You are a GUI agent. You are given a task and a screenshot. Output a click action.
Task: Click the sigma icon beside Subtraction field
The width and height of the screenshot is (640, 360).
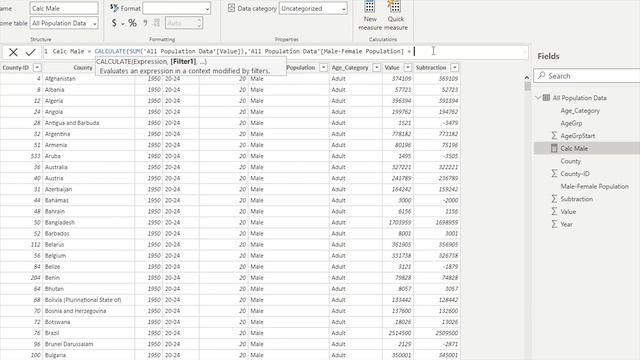[554, 199]
